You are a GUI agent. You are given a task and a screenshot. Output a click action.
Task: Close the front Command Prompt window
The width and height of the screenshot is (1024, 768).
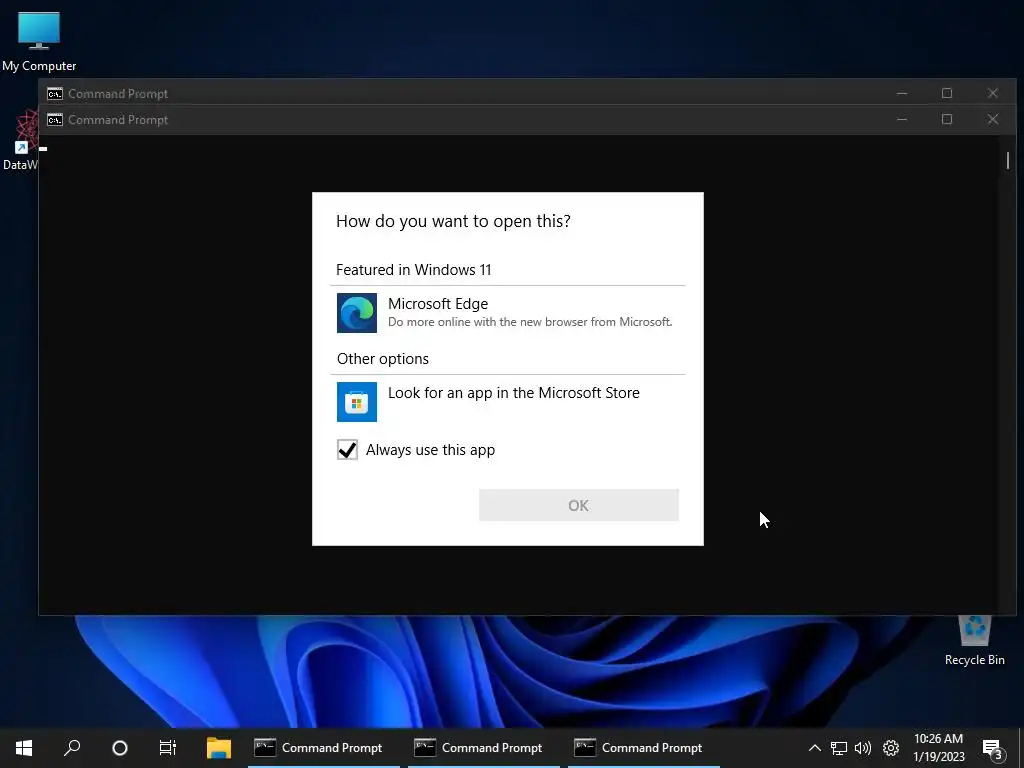coord(993,120)
